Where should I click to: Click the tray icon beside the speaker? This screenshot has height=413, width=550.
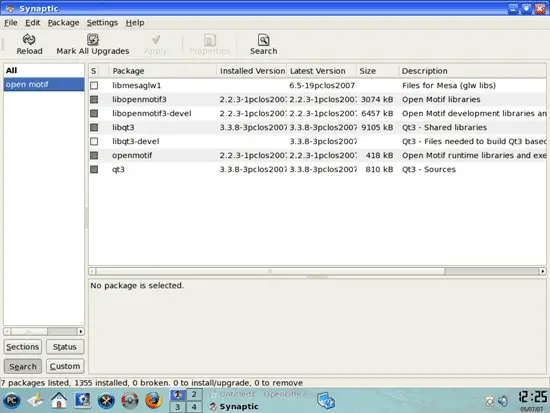coord(490,401)
